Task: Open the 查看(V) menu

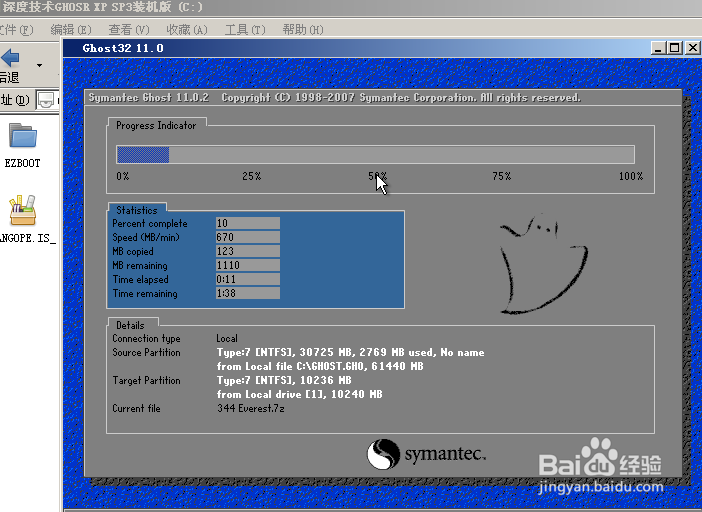Action: tap(129, 30)
